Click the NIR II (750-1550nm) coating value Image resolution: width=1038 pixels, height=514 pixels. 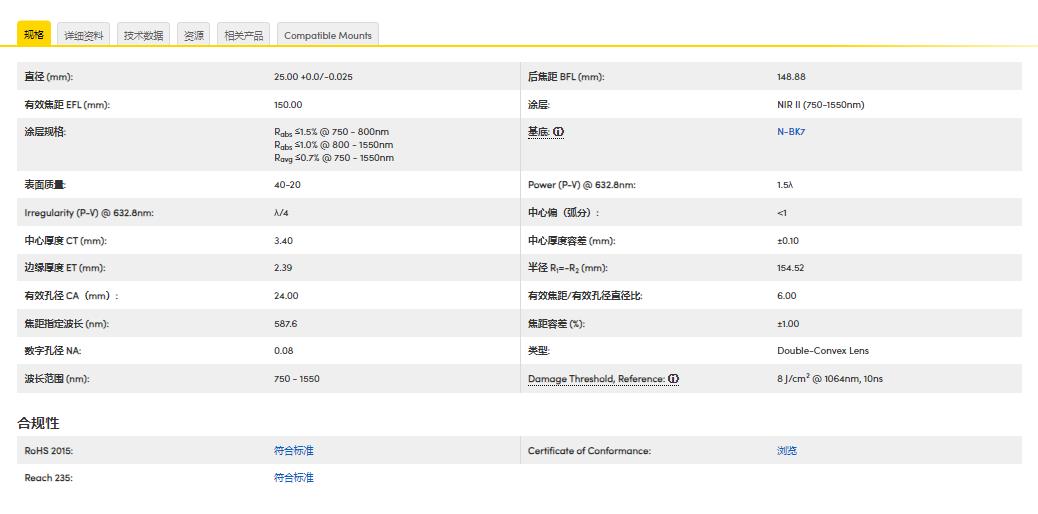[x=820, y=105]
